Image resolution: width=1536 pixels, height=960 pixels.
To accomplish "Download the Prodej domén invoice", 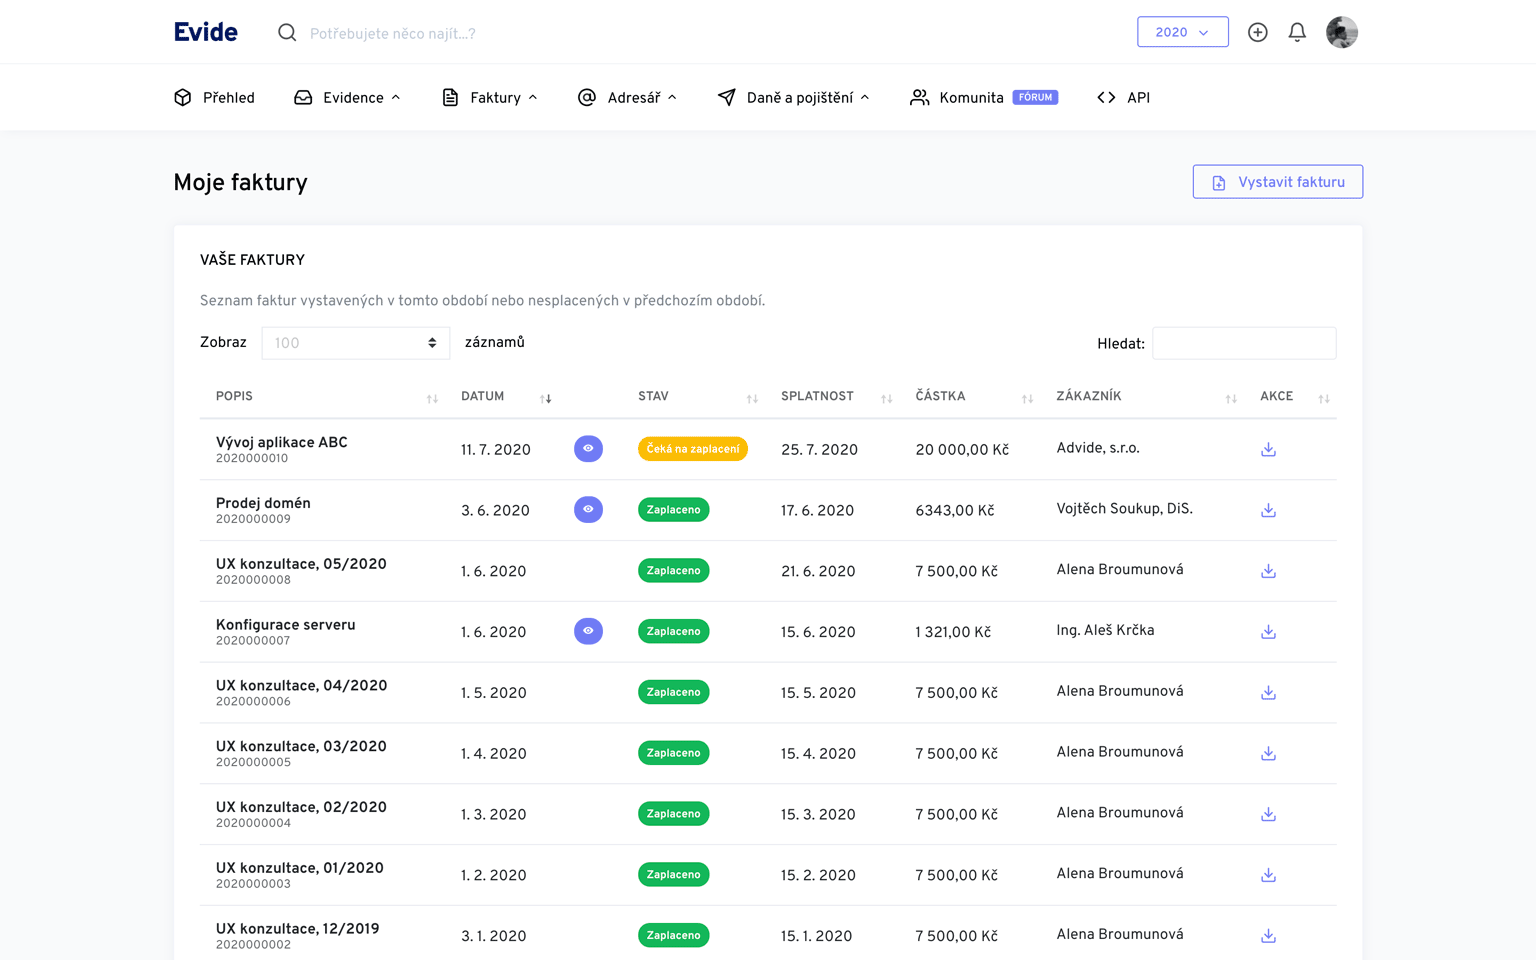I will pos(1268,511).
